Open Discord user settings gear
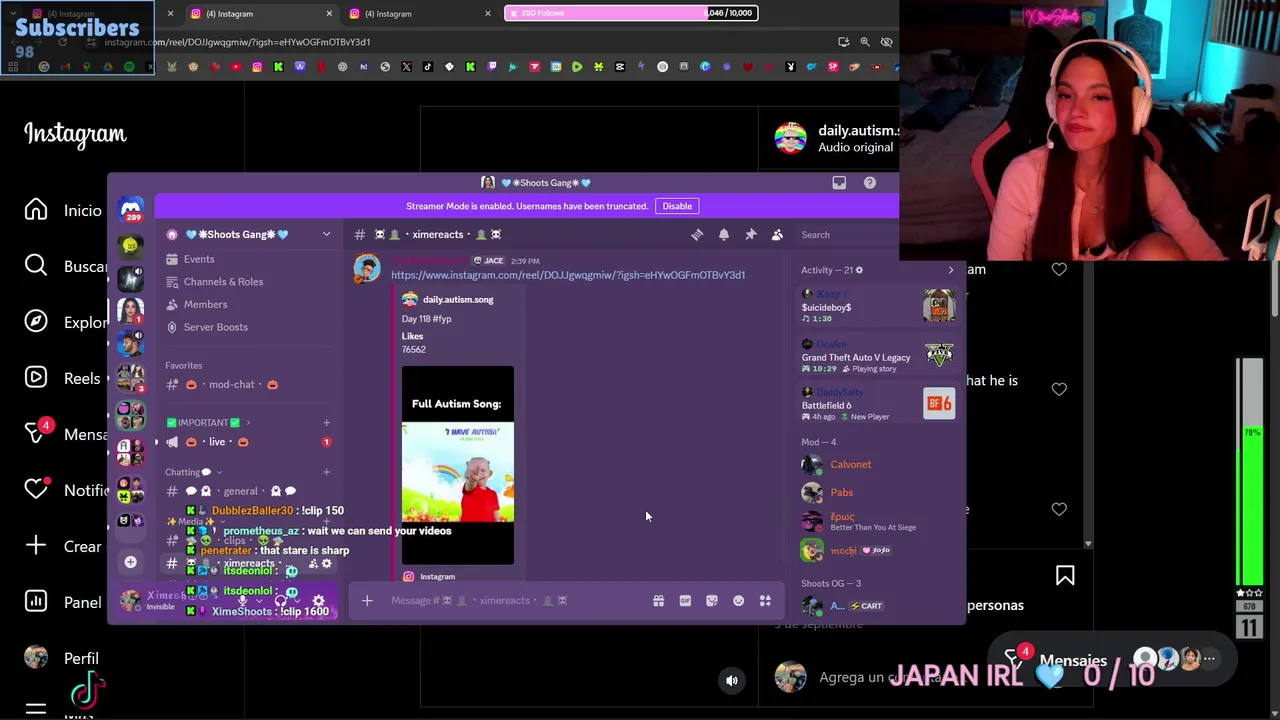This screenshot has width=1280, height=720. point(318,601)
